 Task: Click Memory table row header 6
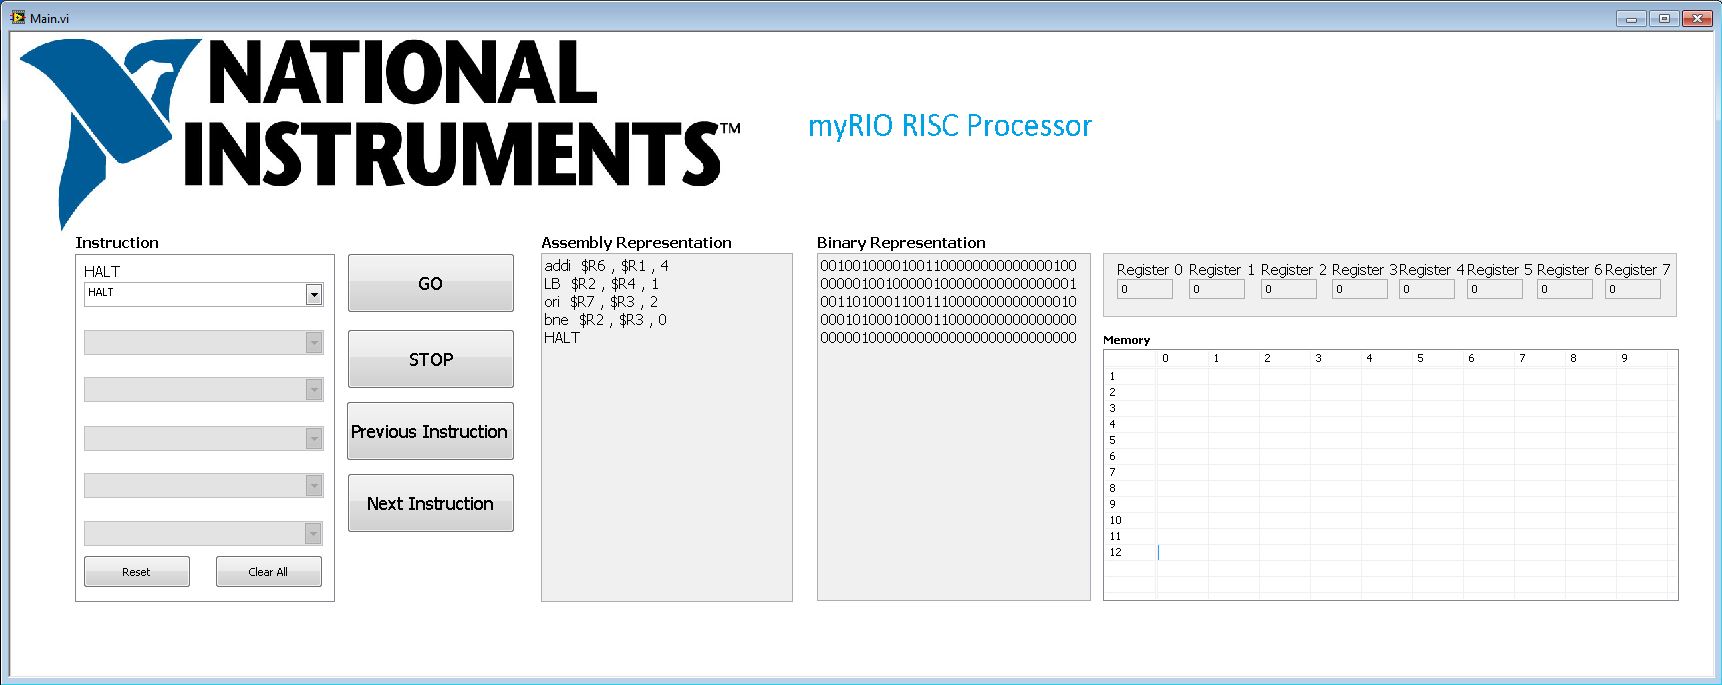point(1112,456)
